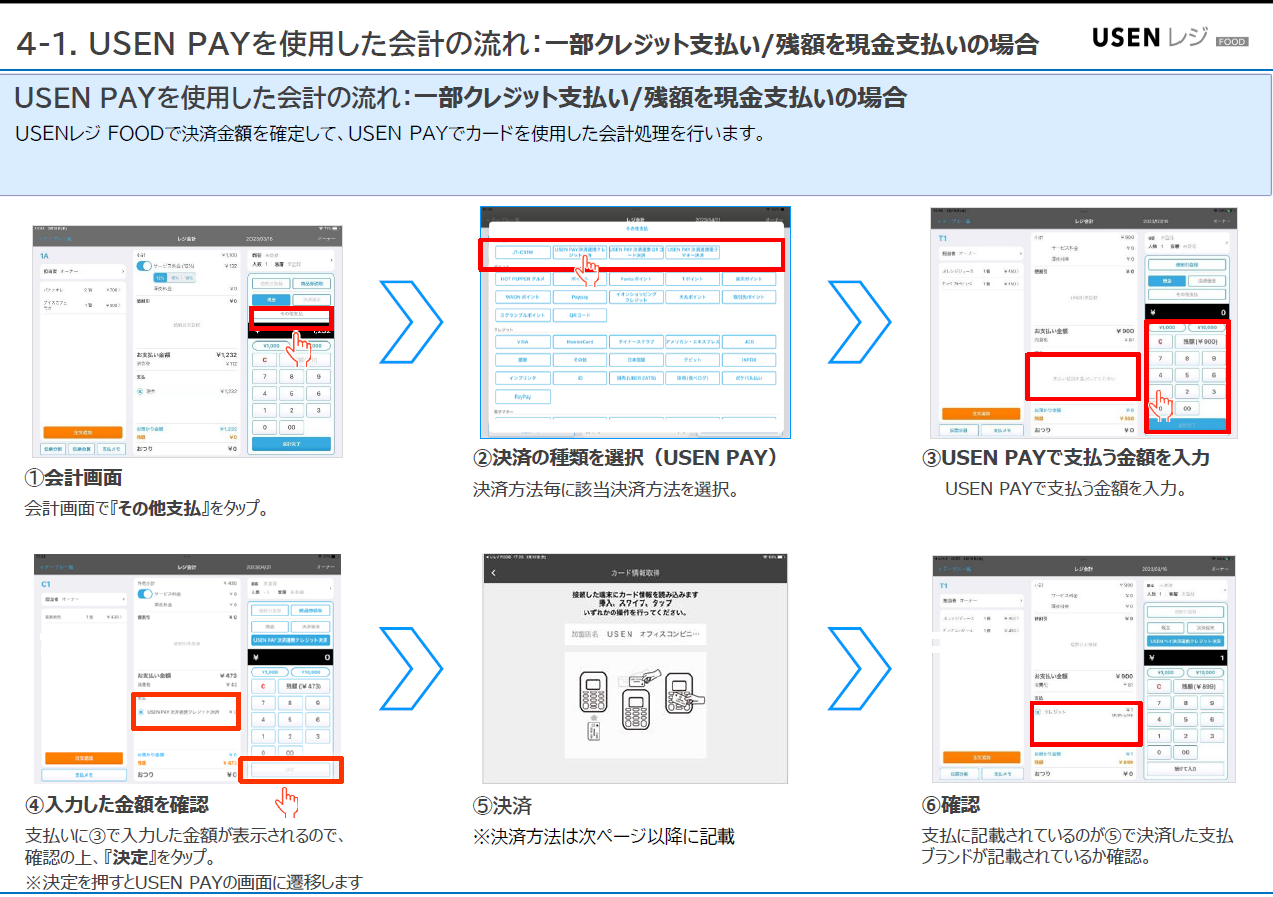This screenshot has height=897, width=1273.
Task: Choose Paypay in points section
Action: click(x=580, y=297)
